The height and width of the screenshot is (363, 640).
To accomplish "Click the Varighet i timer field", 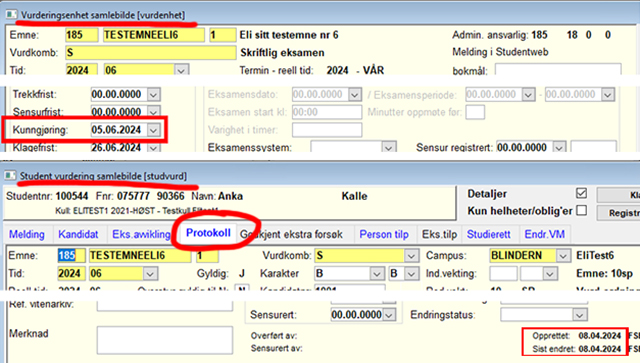I will pyautogui.click(x=327, y=130).
